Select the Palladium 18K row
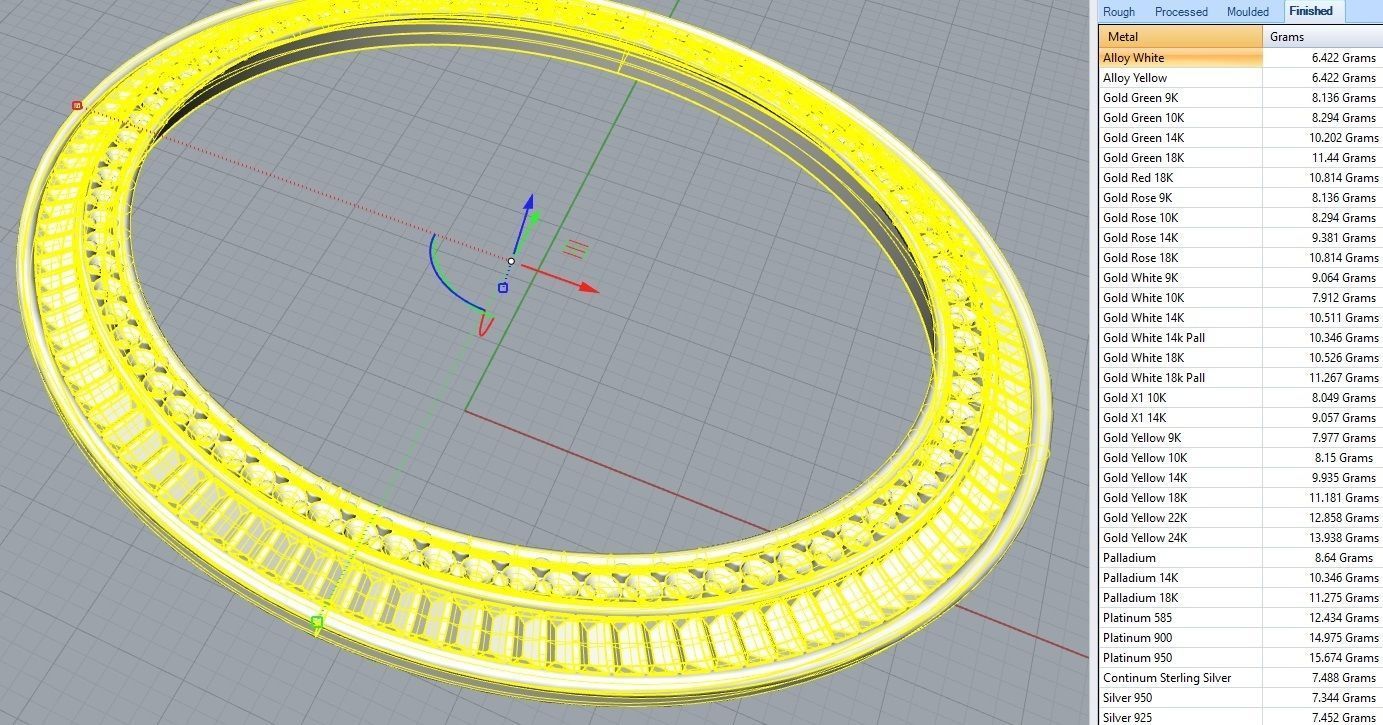Image resolution: width=1383 pixels, height=725 pixels. pyautogui.click(x=1240, y=598)
